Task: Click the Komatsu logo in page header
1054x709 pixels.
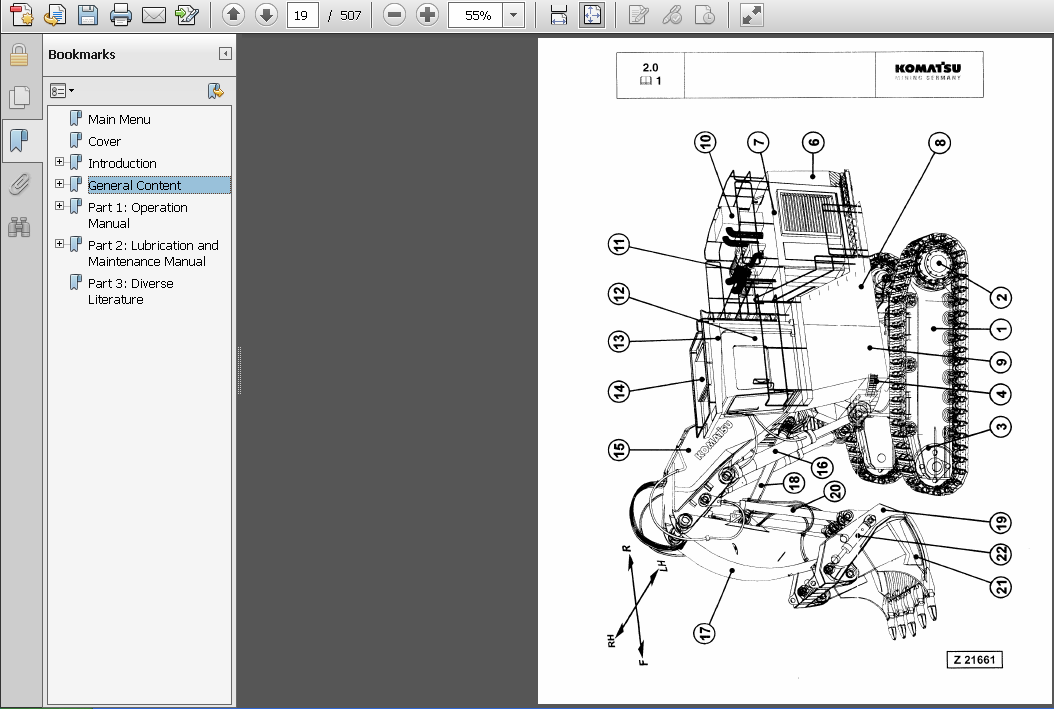Action: coord(928,71)
